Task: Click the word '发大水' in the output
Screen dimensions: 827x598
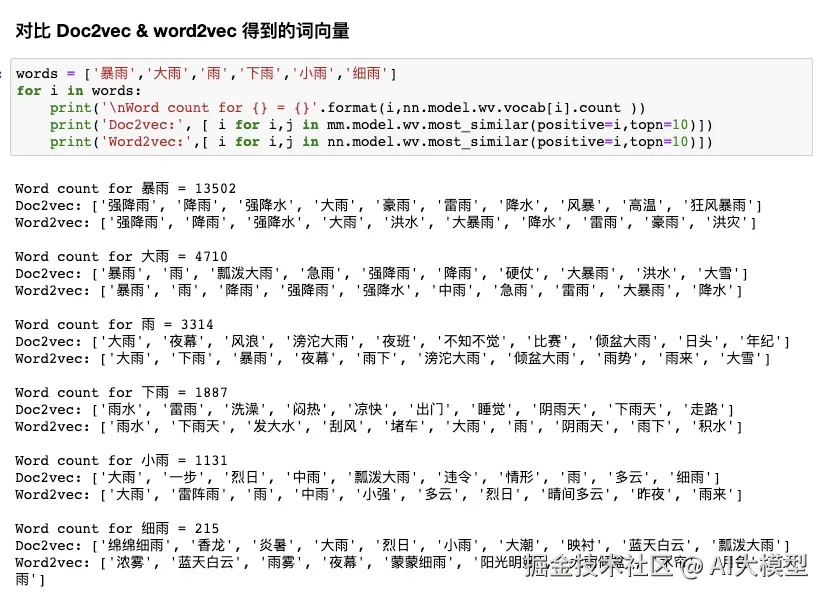Action: coord(274,427)
